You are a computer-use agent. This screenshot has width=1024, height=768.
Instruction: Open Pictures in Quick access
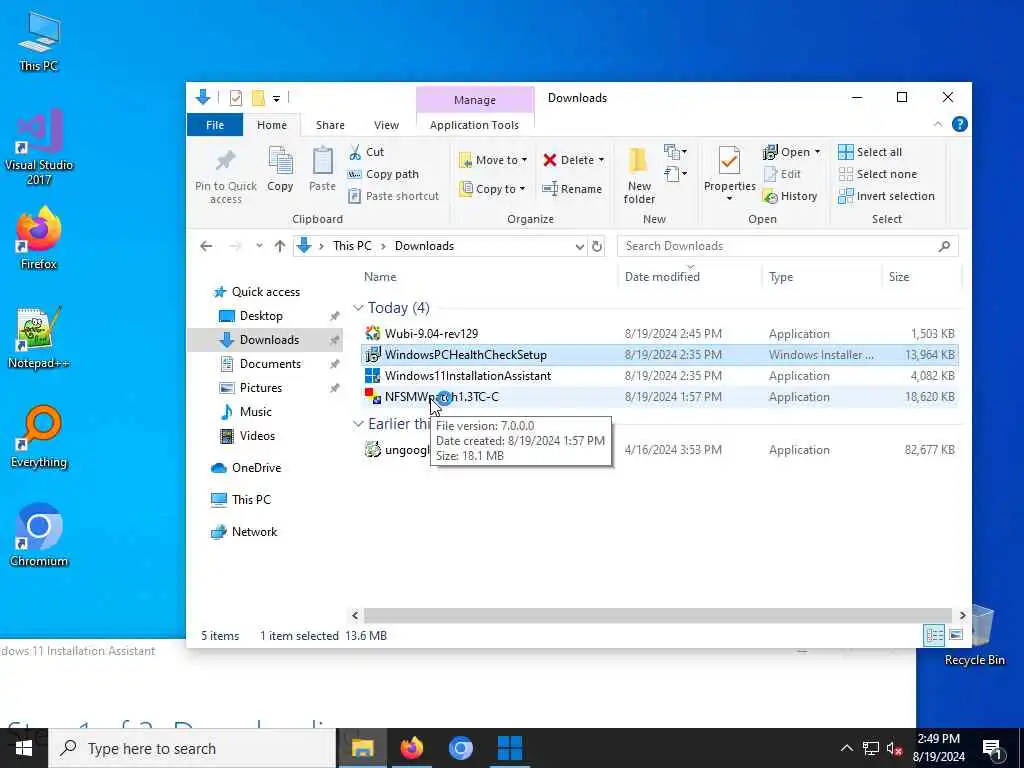tap(261, 388)
